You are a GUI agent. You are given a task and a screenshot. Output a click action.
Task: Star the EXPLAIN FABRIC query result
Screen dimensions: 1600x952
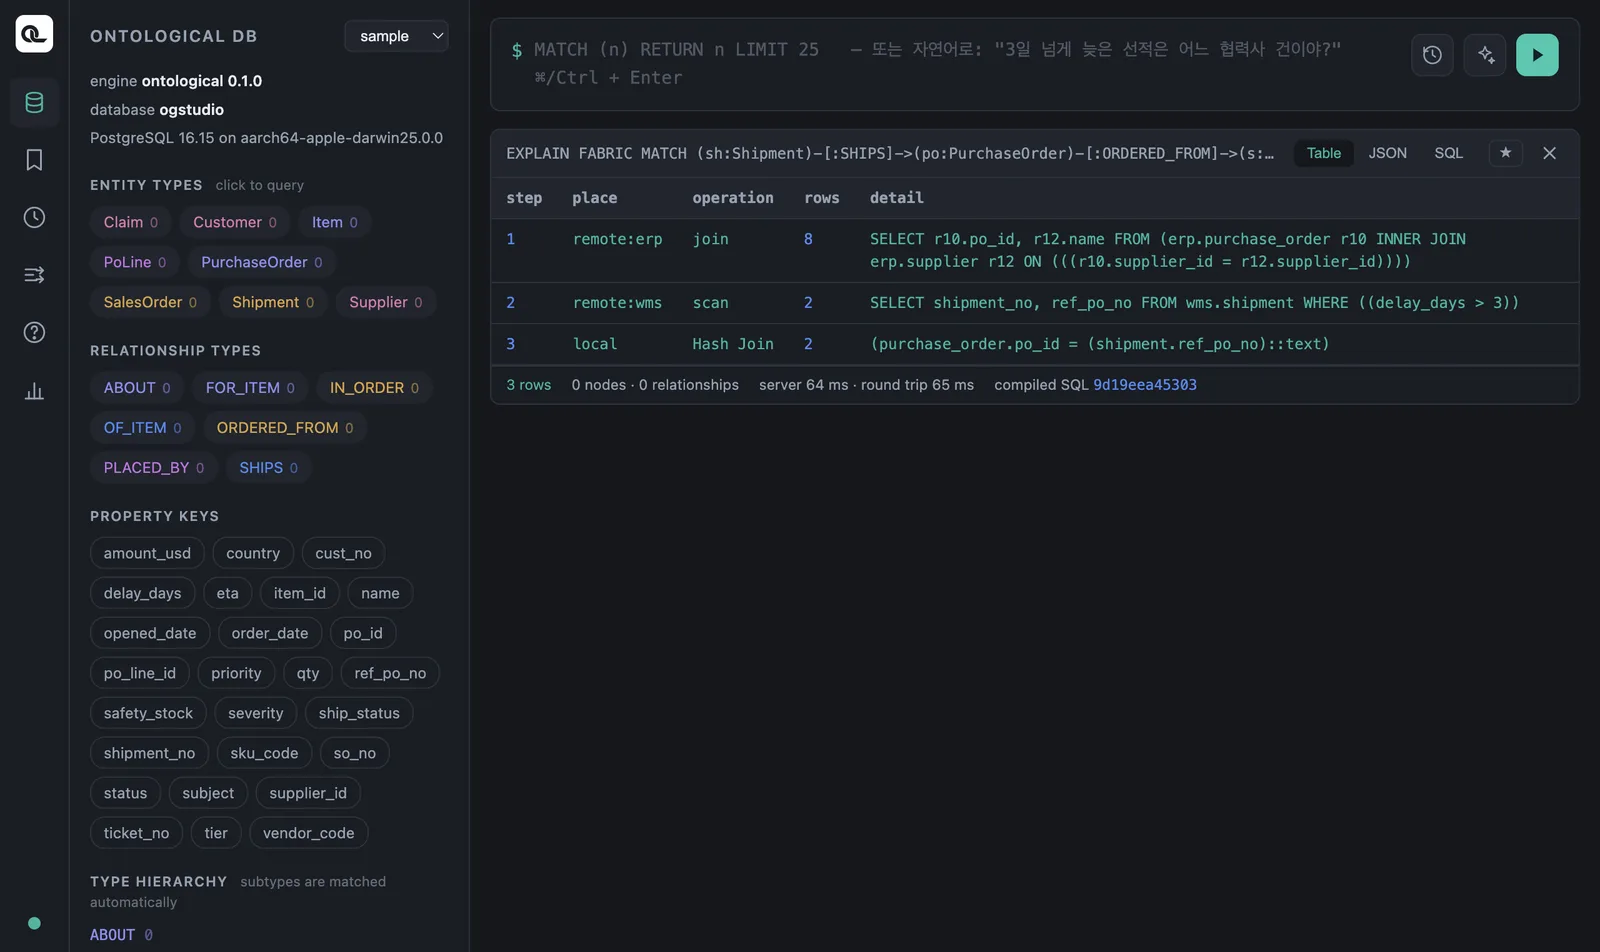(x=1505, y=153)
